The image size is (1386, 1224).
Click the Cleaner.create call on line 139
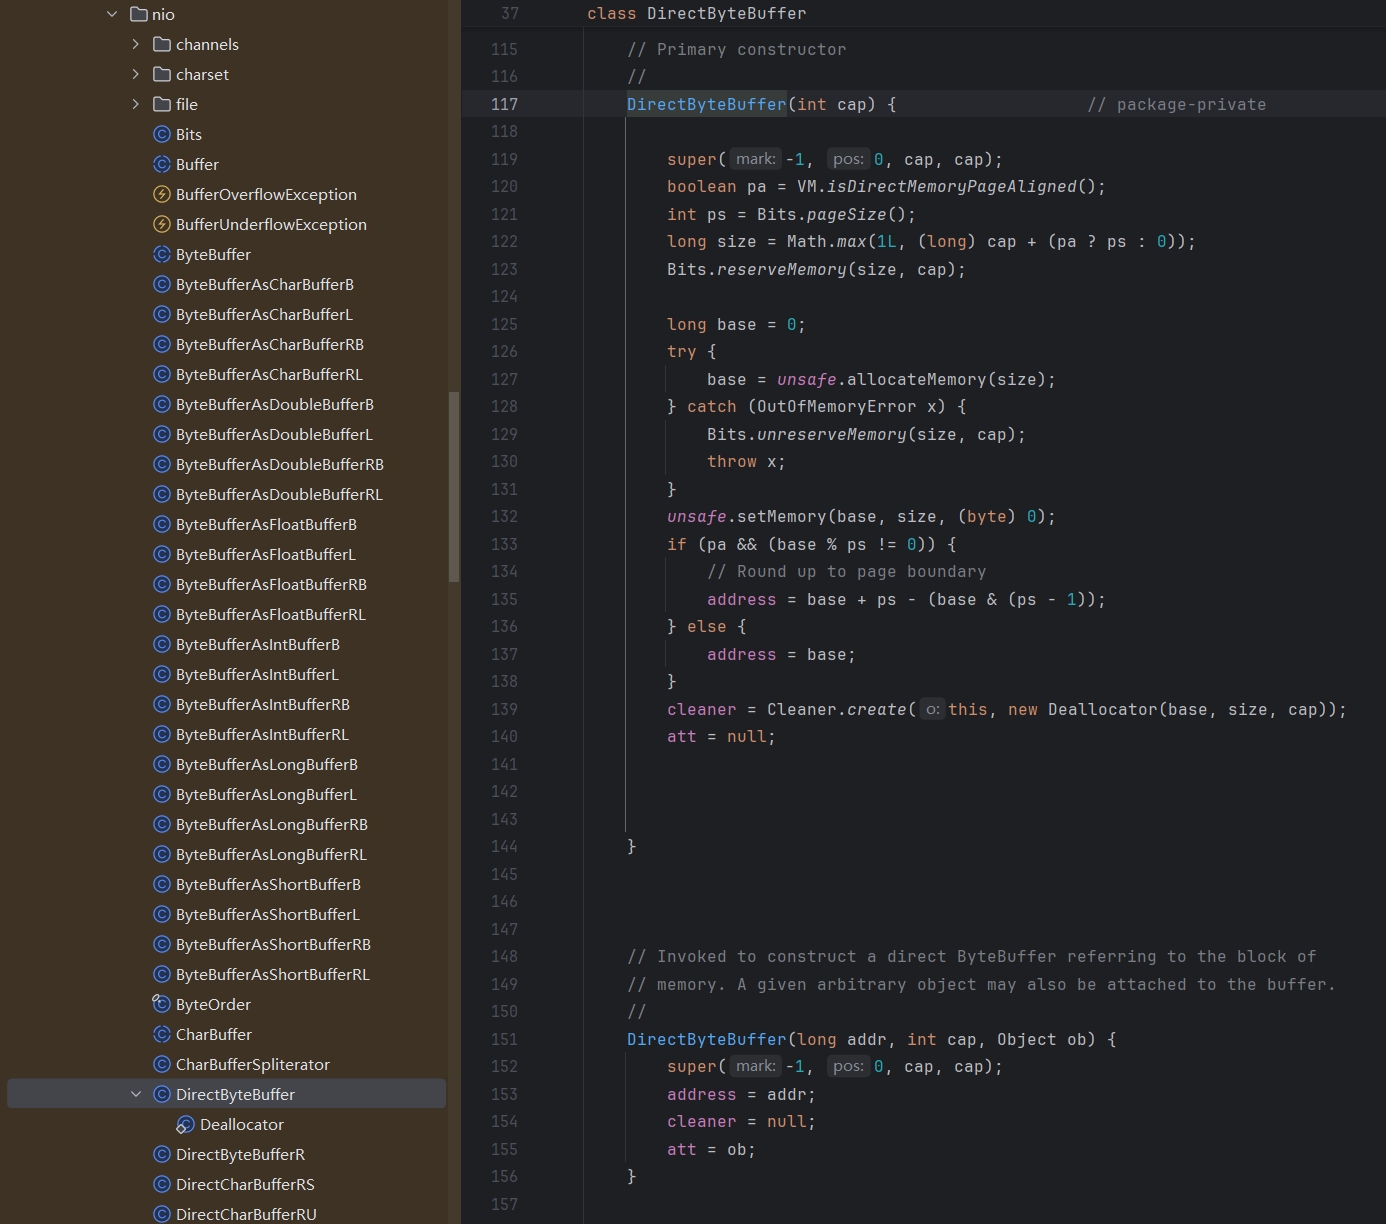[x=836, y=709]
